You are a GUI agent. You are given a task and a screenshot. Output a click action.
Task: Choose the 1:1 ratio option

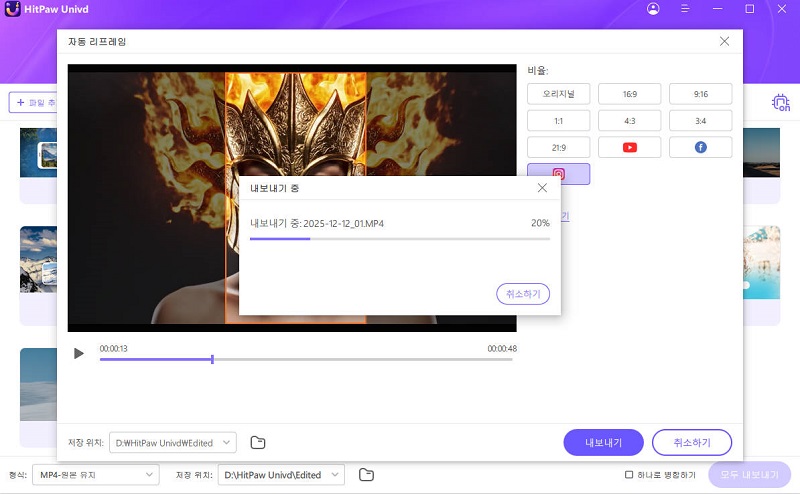tap(559, 121)
